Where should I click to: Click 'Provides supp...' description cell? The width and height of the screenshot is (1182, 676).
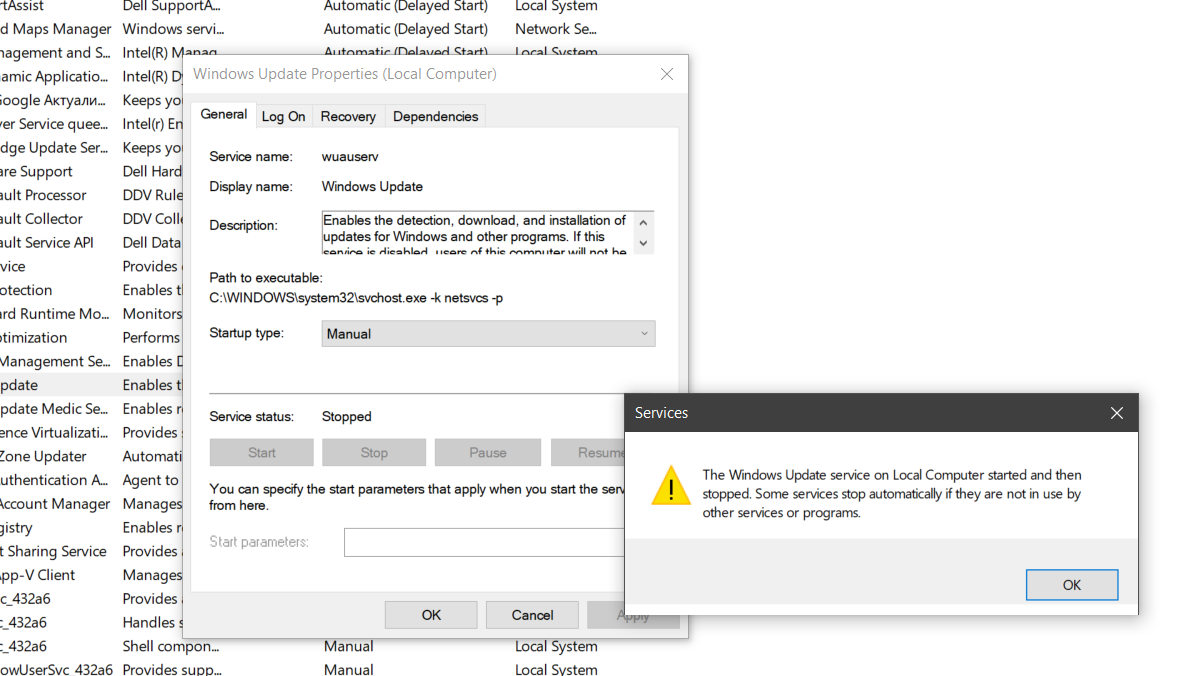[172, 669]
